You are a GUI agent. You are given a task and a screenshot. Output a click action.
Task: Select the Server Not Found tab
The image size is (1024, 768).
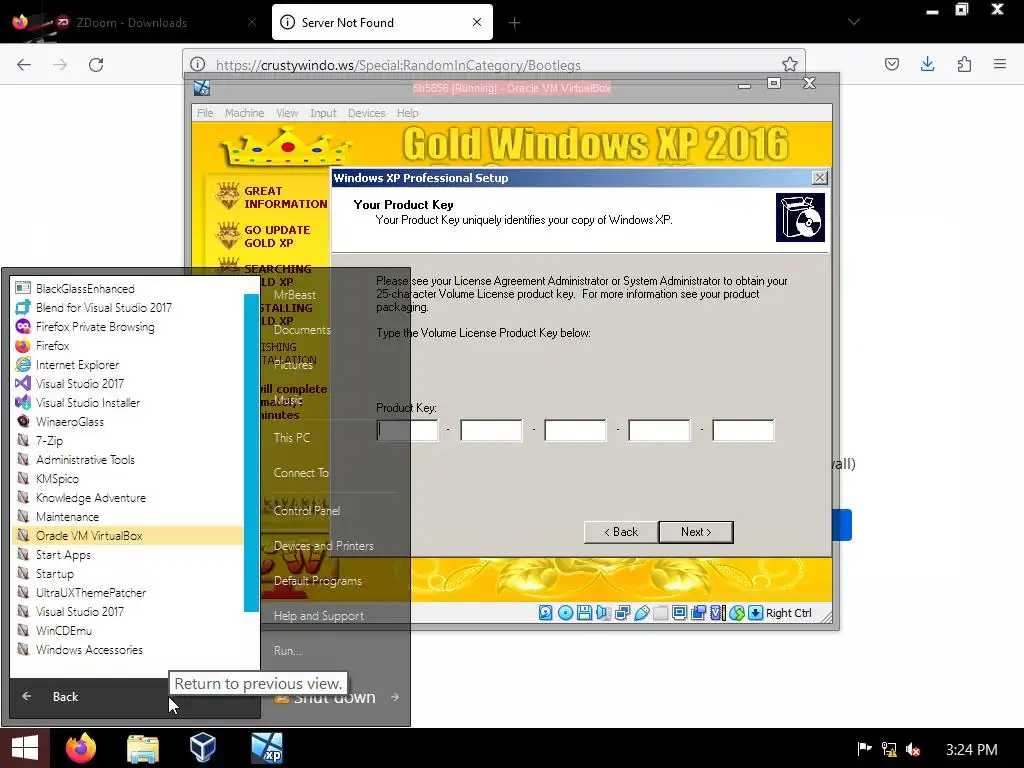(382, 23)
